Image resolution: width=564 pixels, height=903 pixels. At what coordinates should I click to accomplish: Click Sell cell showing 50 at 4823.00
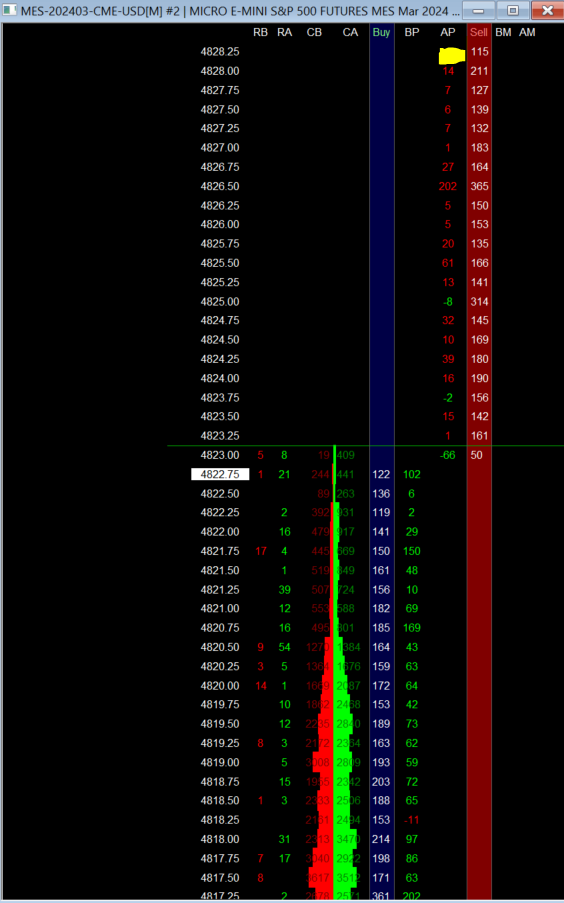tap(477, 455)
